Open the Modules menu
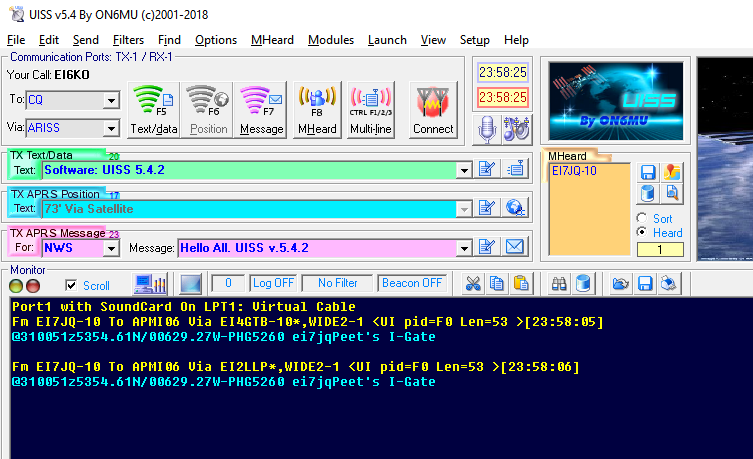This screenshot has height=459, width=753. tap(331, 40)
